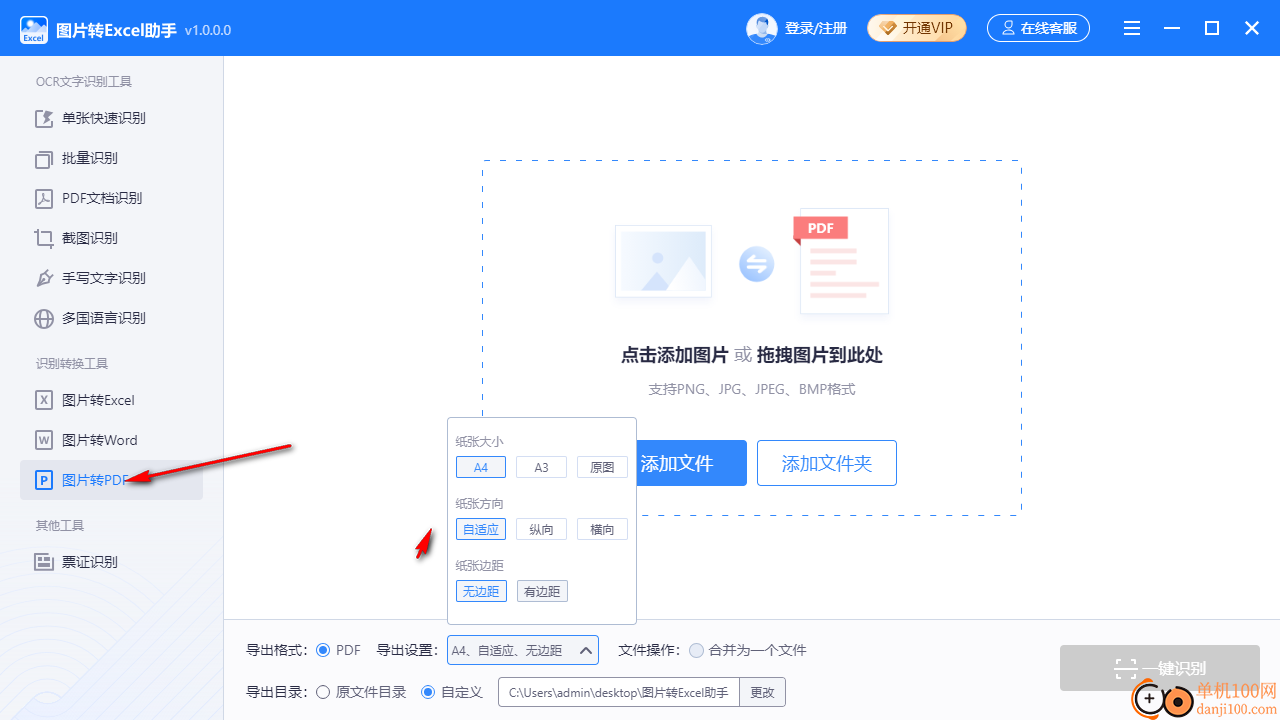The height and width of the screenshot is (720, 1280).
Task: Click the 支持PNG、JPG、JPEG、BMP格式 hint text
Action: click(752, 389)
